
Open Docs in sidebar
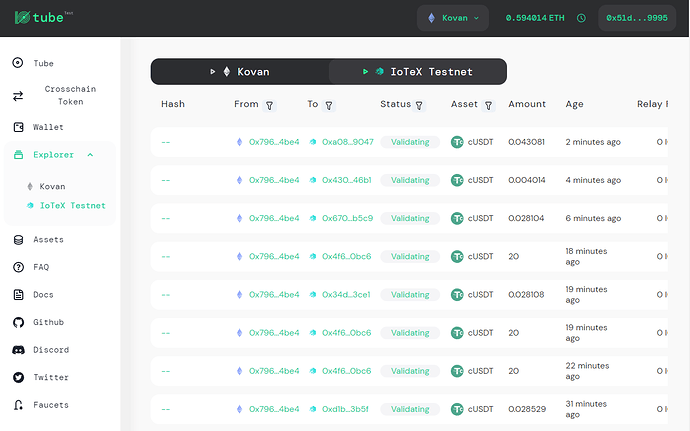(44, 295)
